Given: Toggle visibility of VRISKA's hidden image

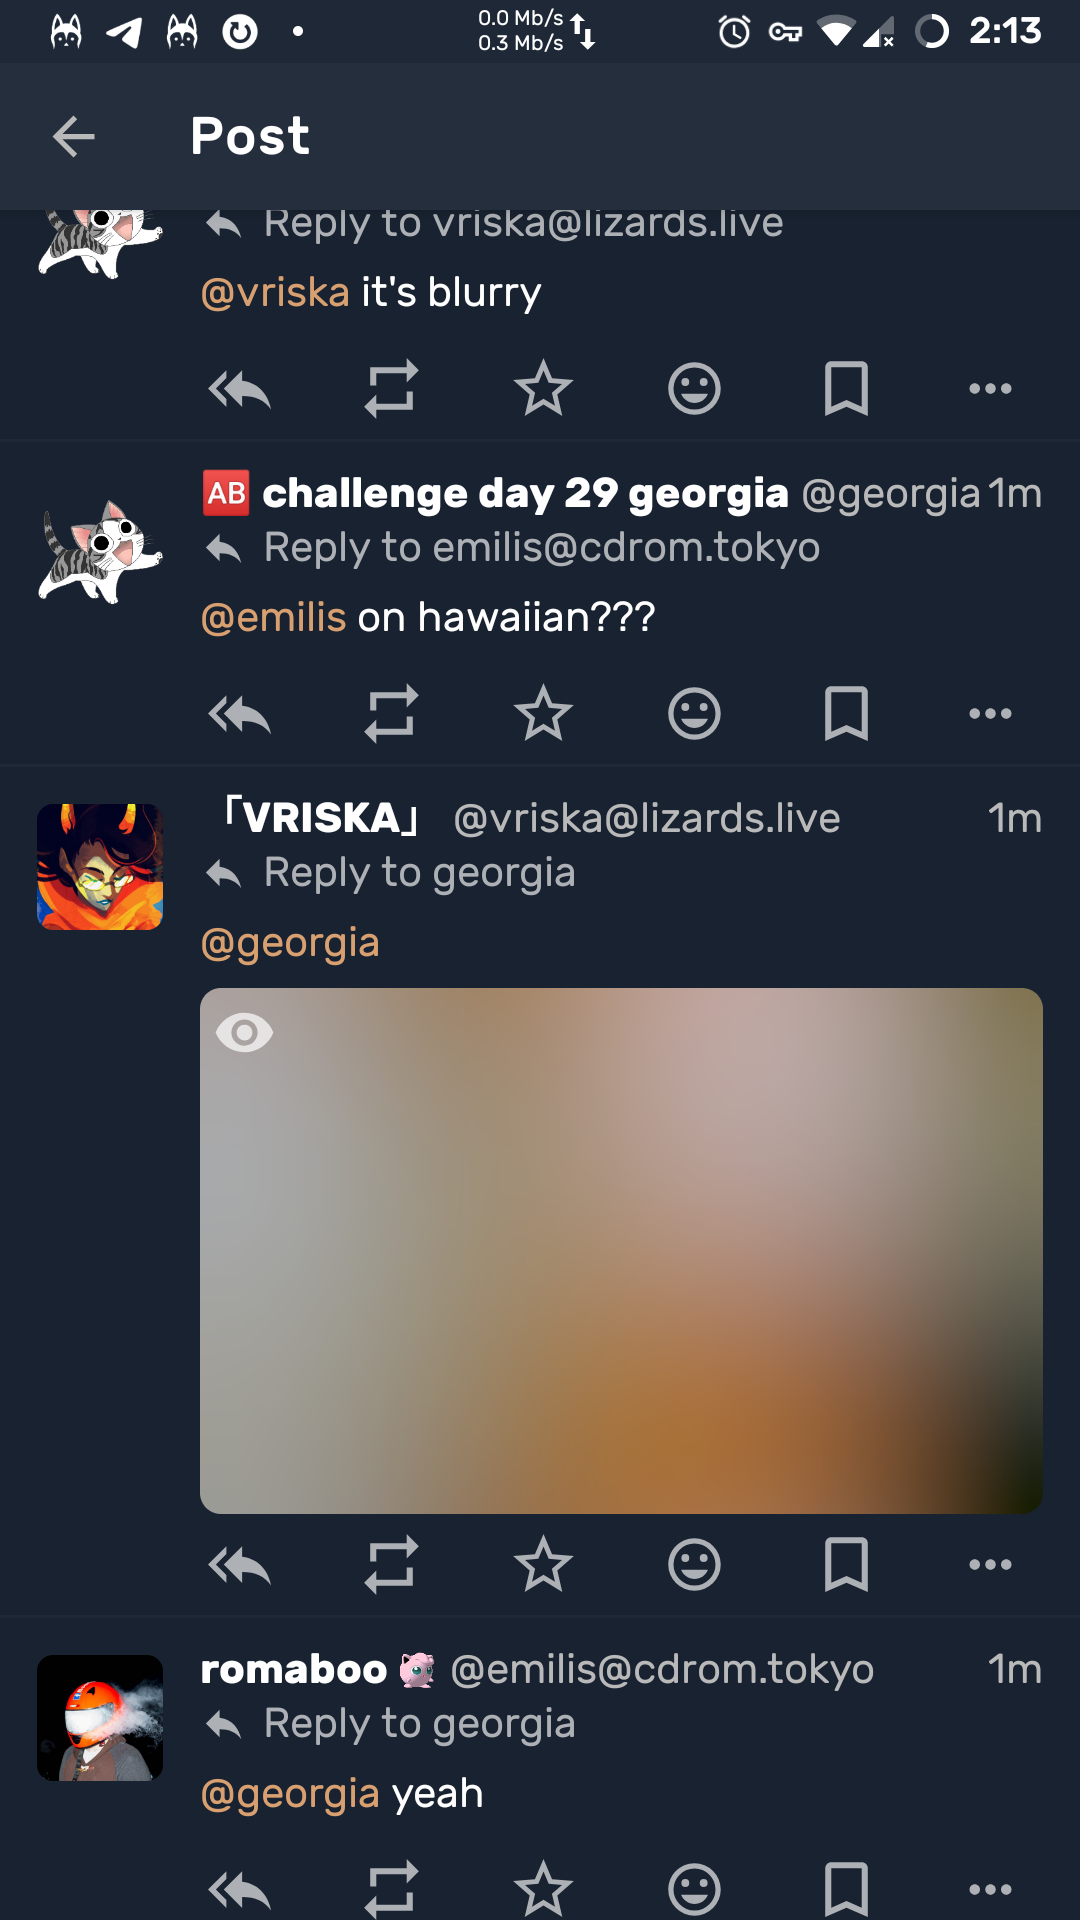Looking at the screenshot, I should point(244,1032).
